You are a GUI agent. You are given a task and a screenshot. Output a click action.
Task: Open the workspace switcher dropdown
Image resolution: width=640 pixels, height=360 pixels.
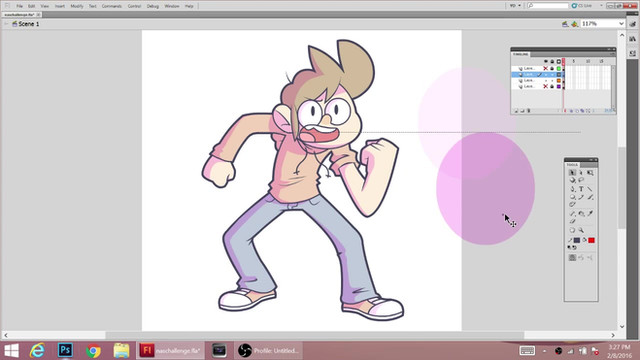[516, 6]
